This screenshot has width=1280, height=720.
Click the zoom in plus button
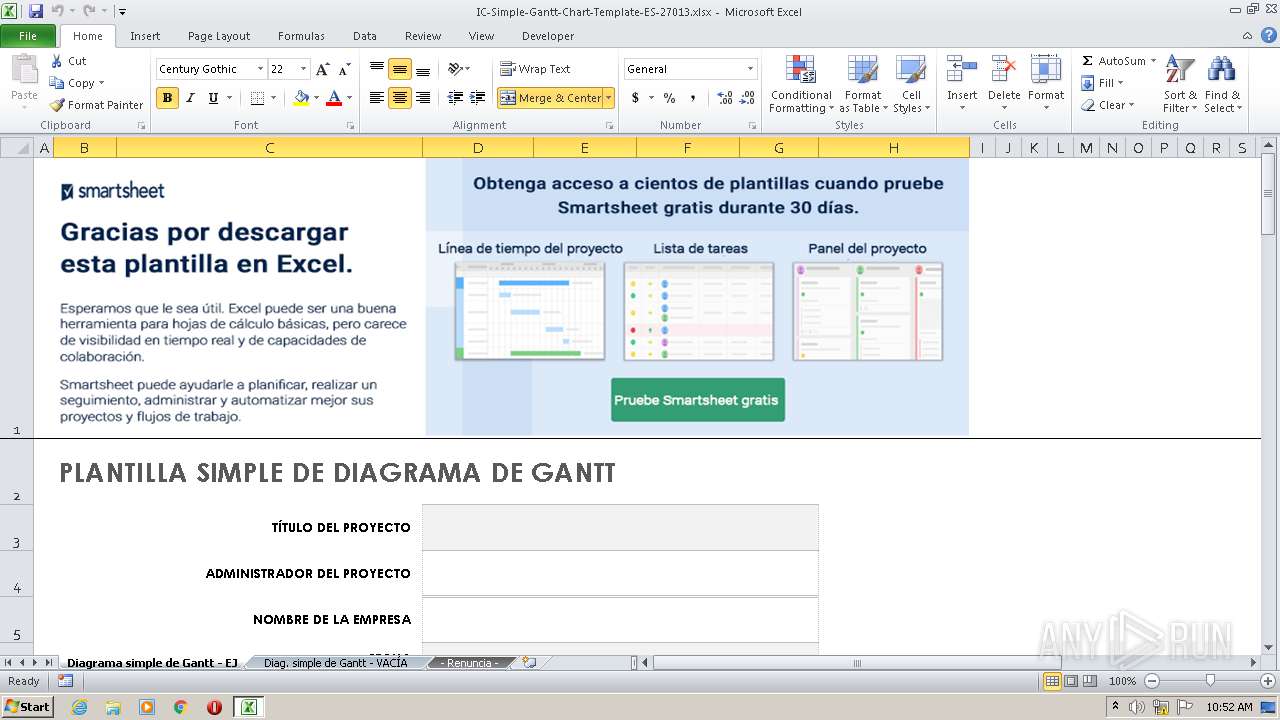tap(1267, 681)
